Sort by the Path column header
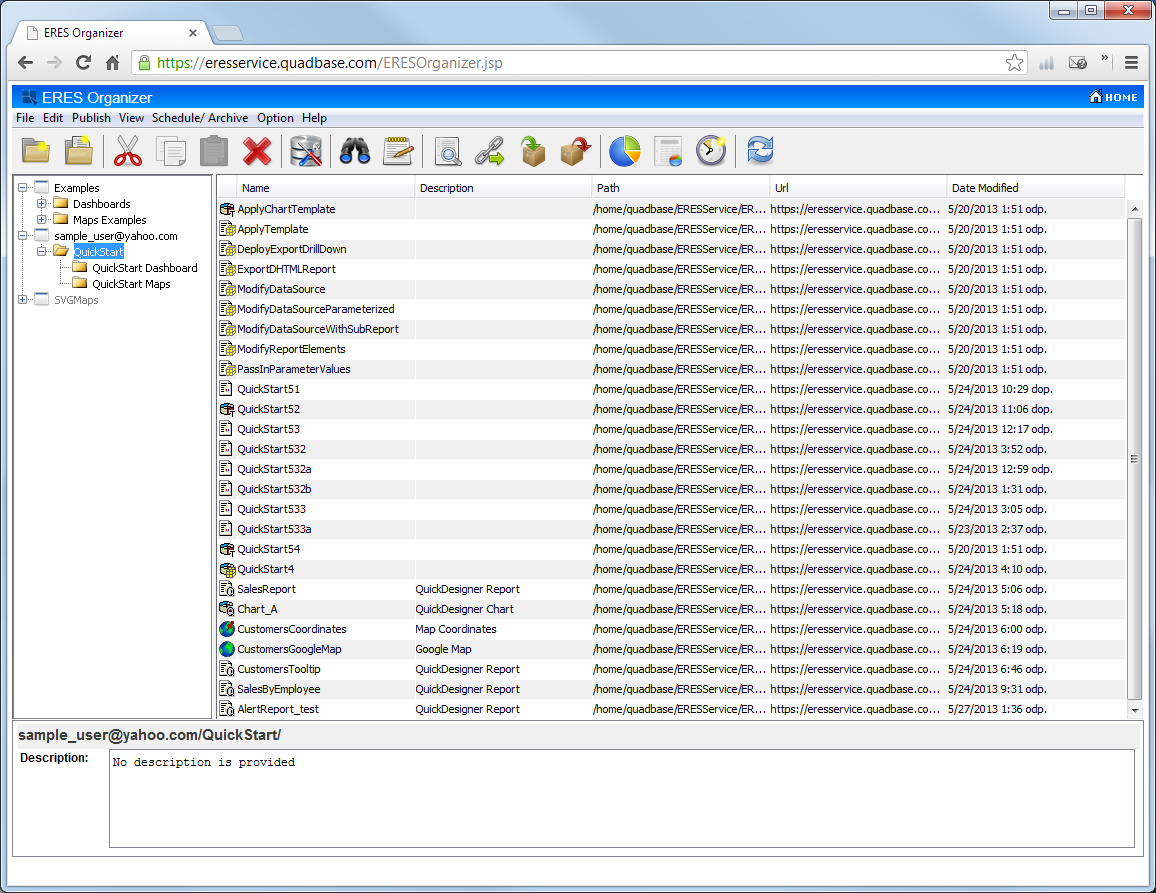Screen dimensions: 1156x893 (x=680, y=188)
